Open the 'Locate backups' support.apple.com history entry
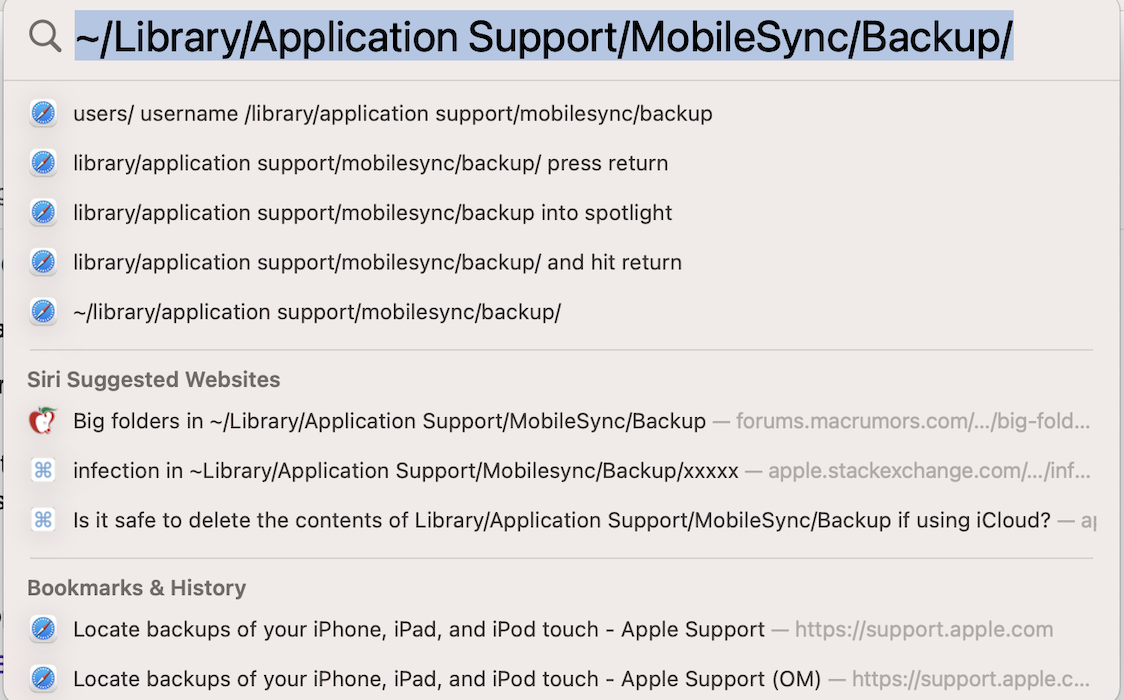Screen dimensions: 1124x700 (418, 629)
